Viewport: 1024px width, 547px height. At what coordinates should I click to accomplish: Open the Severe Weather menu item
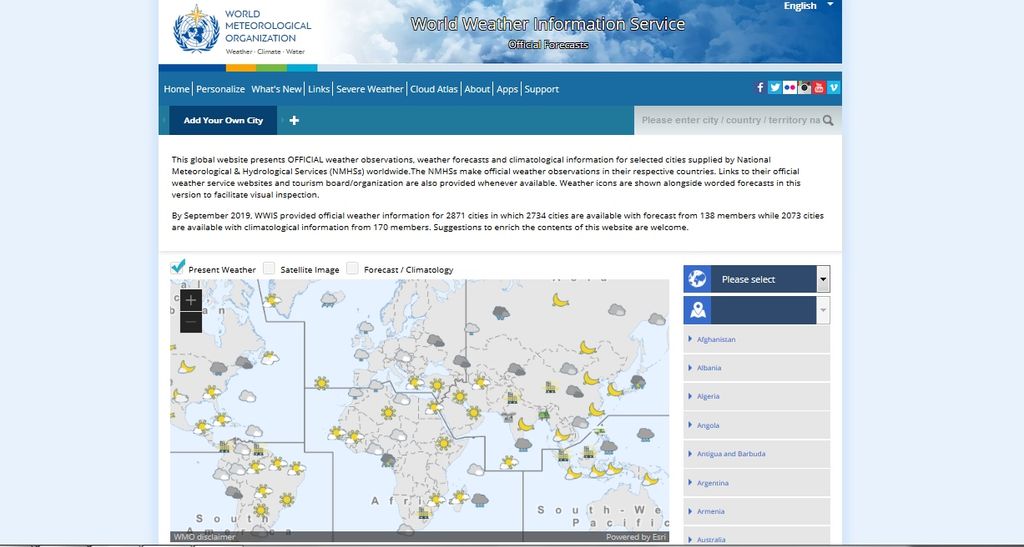tap(370, 89)
